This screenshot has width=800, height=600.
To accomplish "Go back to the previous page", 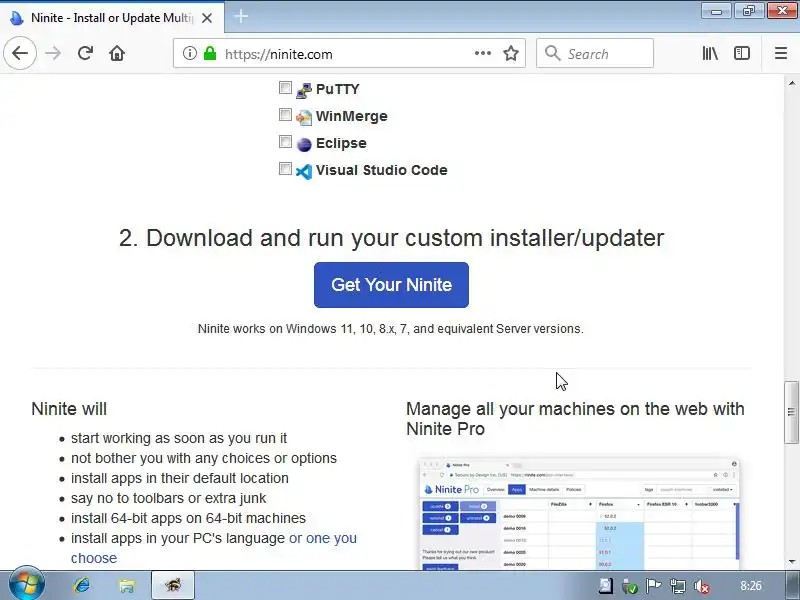I will click(20, 53).
